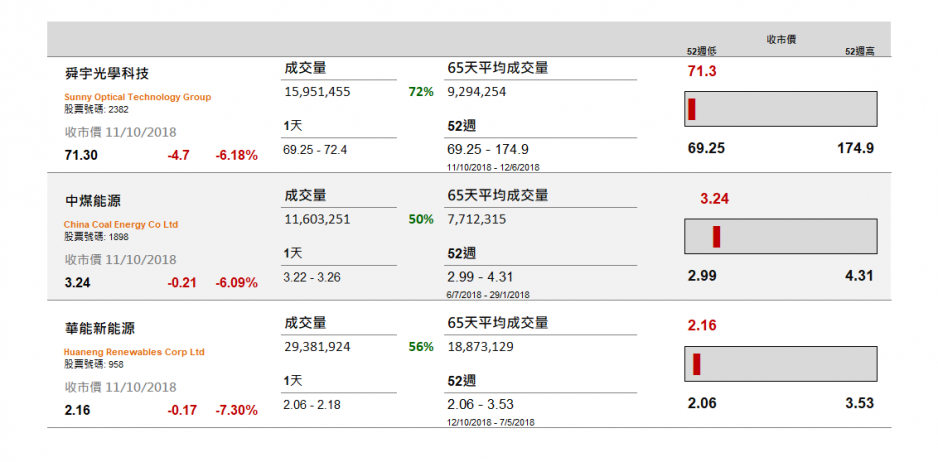Click red marker in Huaneng range bar
Image resolution: width=938 pixels, height=462 pixels.
coord(696,364)
